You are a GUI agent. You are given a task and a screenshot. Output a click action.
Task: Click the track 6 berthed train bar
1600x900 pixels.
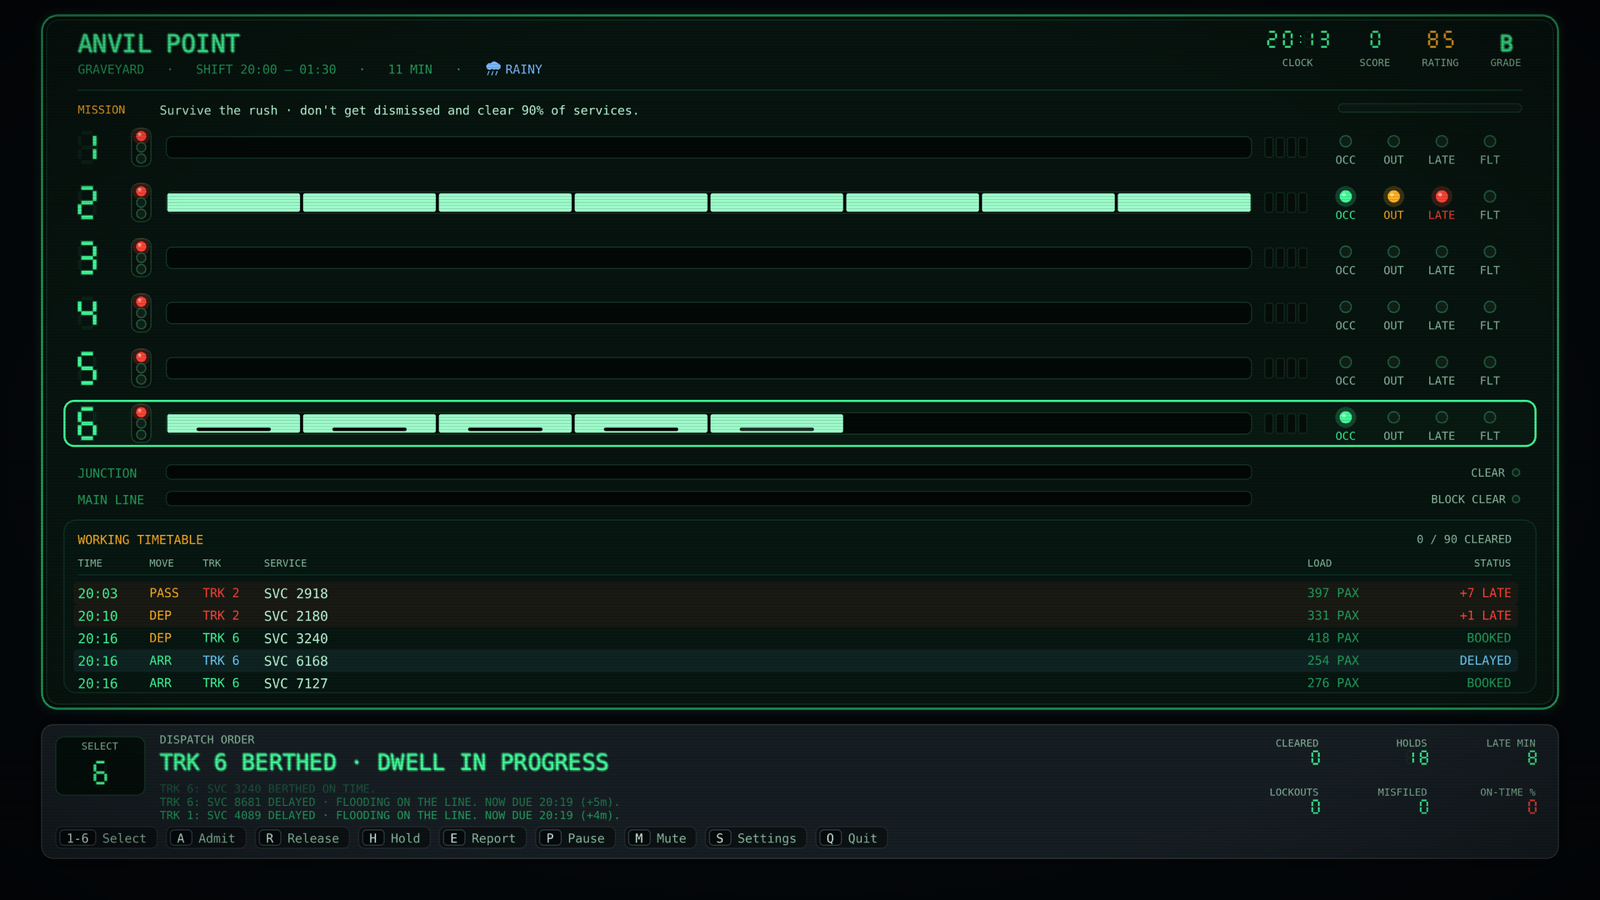pyautogui.click(x=505, y=423)
